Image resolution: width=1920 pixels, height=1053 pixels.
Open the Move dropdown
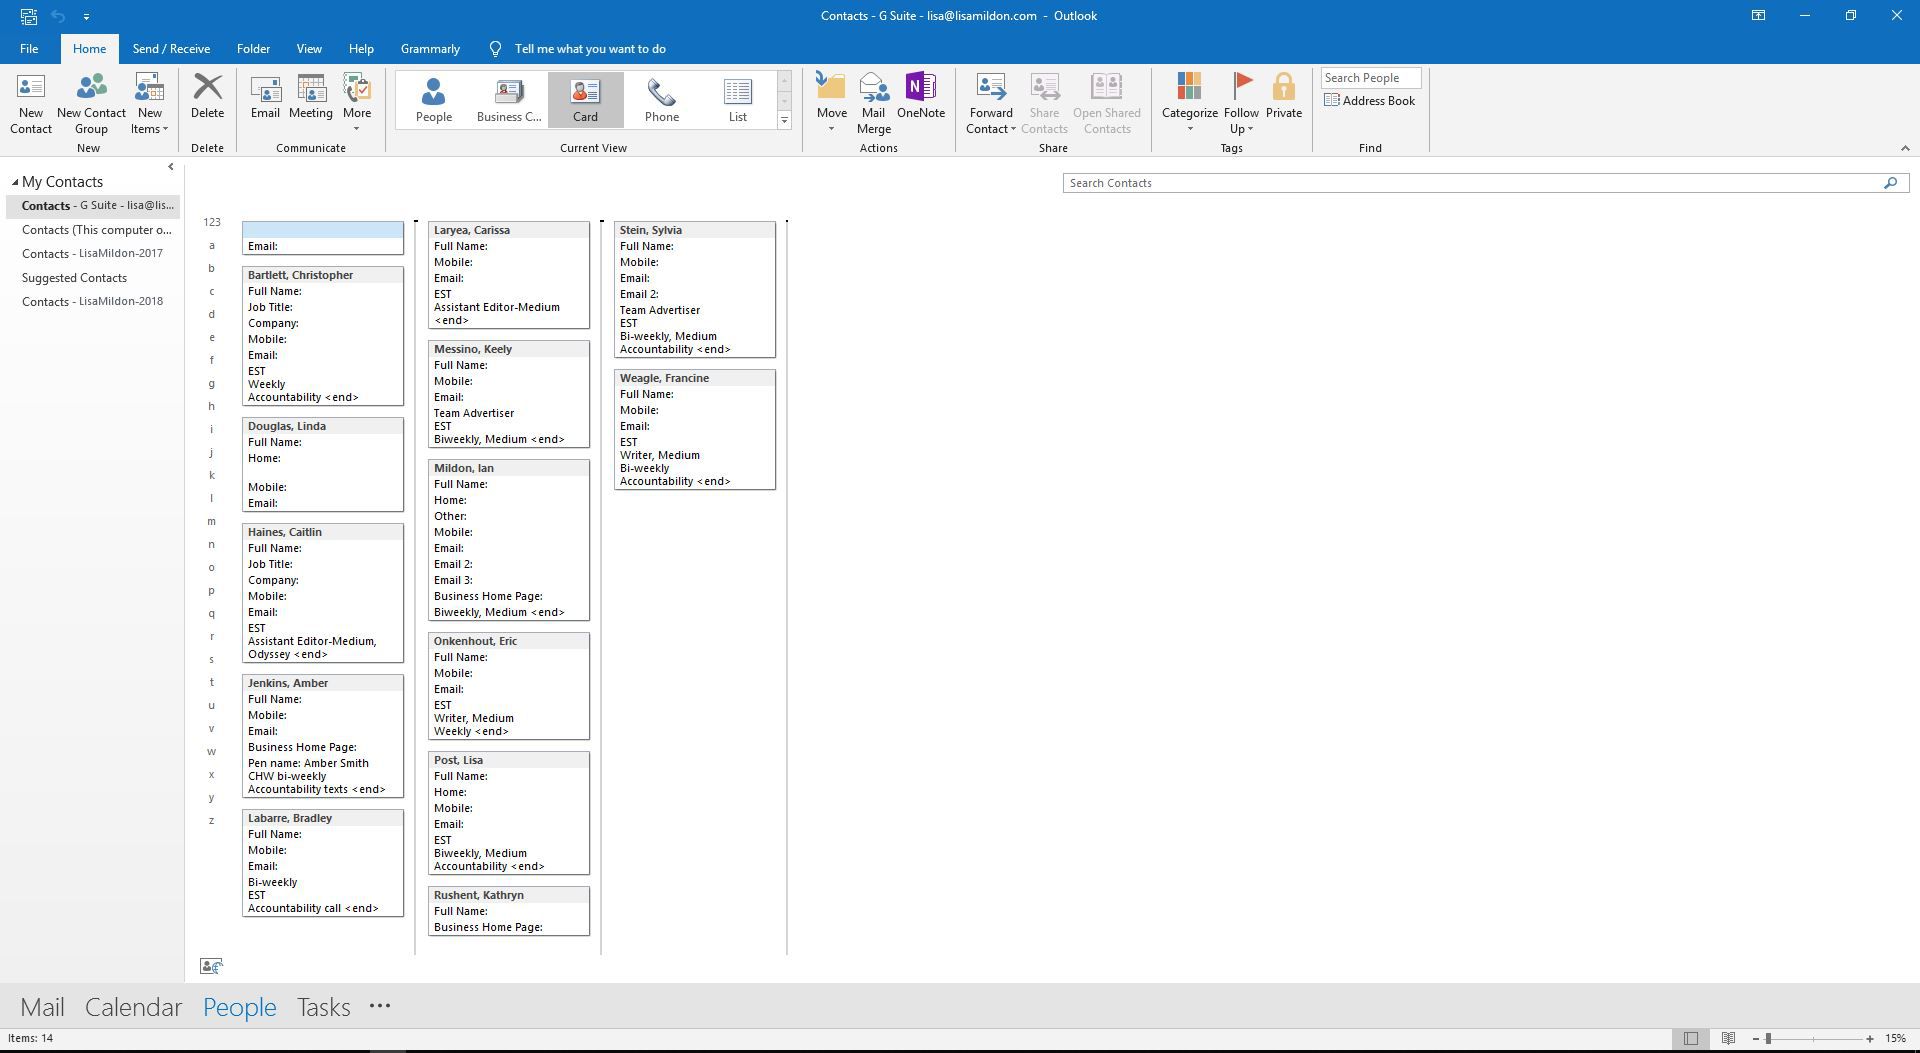coord(831,103)
